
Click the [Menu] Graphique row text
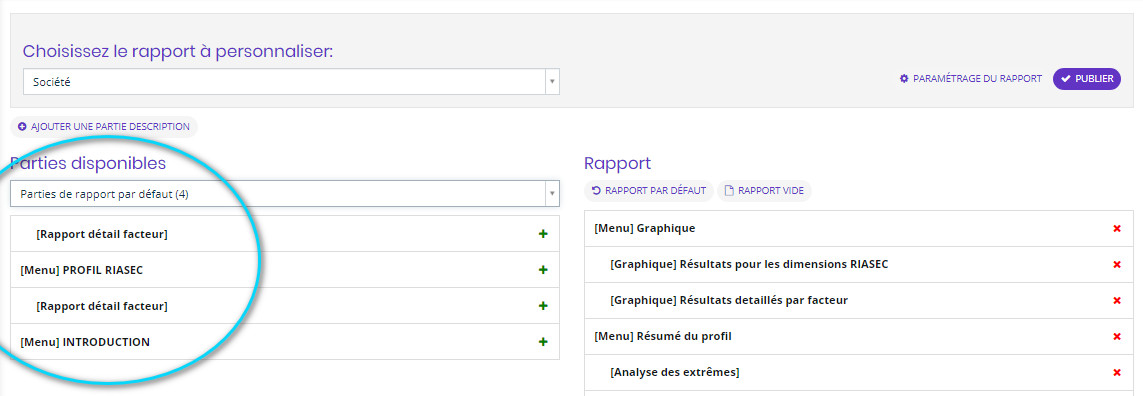coord(644,228)
